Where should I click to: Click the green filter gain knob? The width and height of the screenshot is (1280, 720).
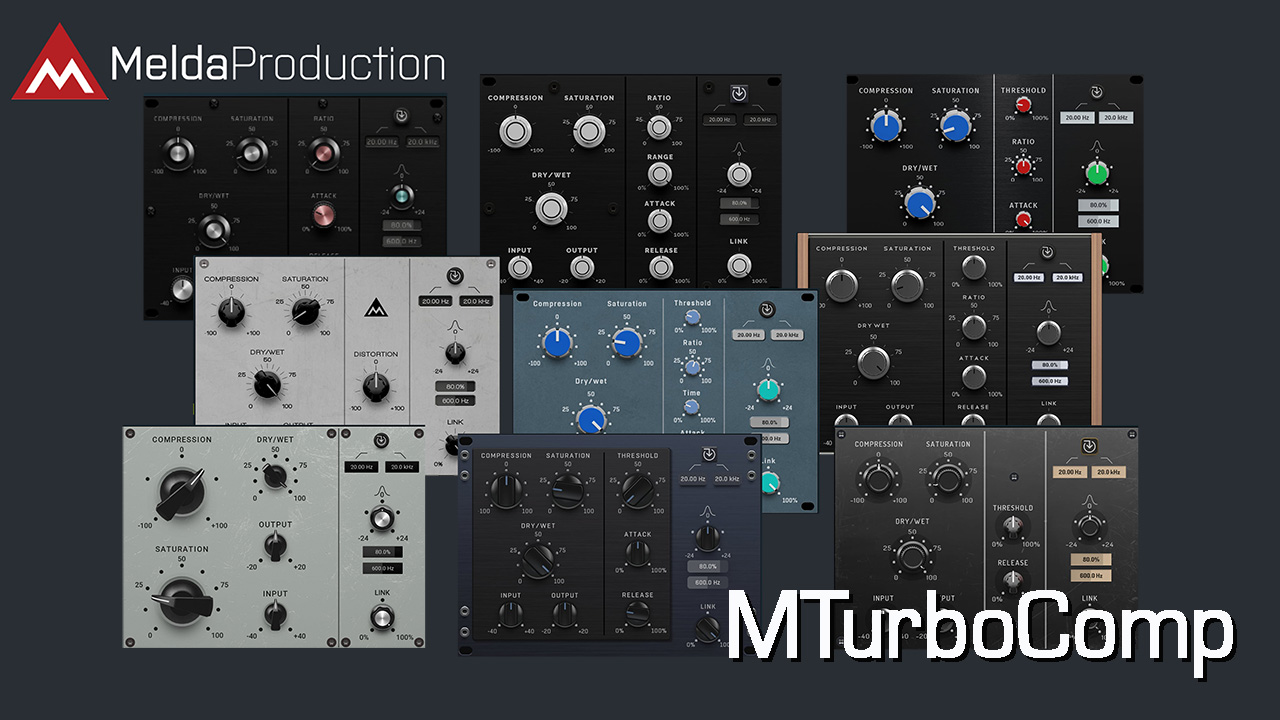tap(1097, 173)
